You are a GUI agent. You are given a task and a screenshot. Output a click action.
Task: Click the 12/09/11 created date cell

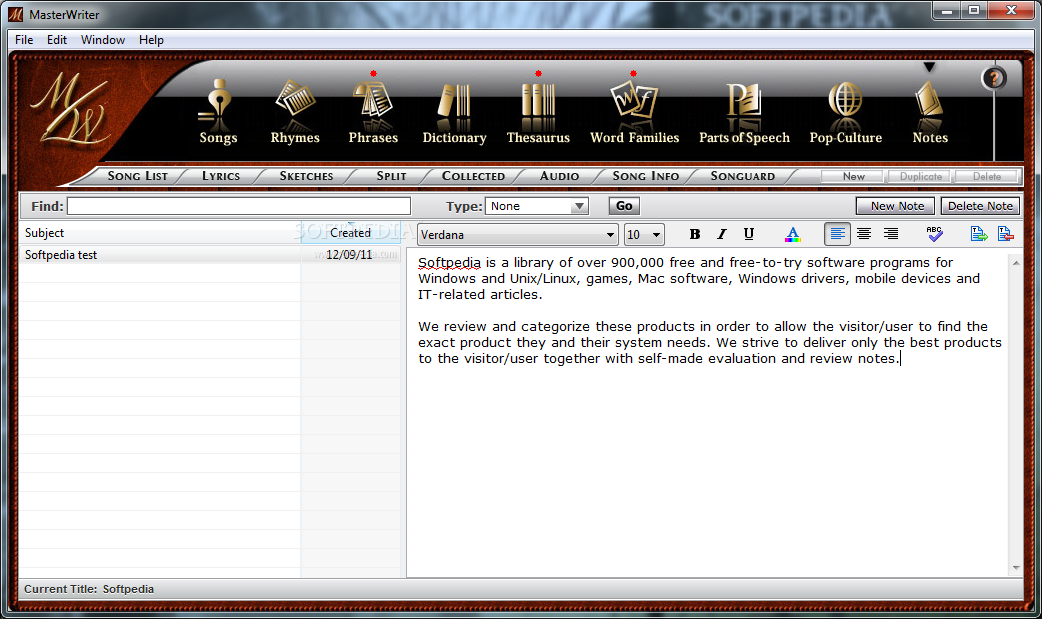(350, 255)
